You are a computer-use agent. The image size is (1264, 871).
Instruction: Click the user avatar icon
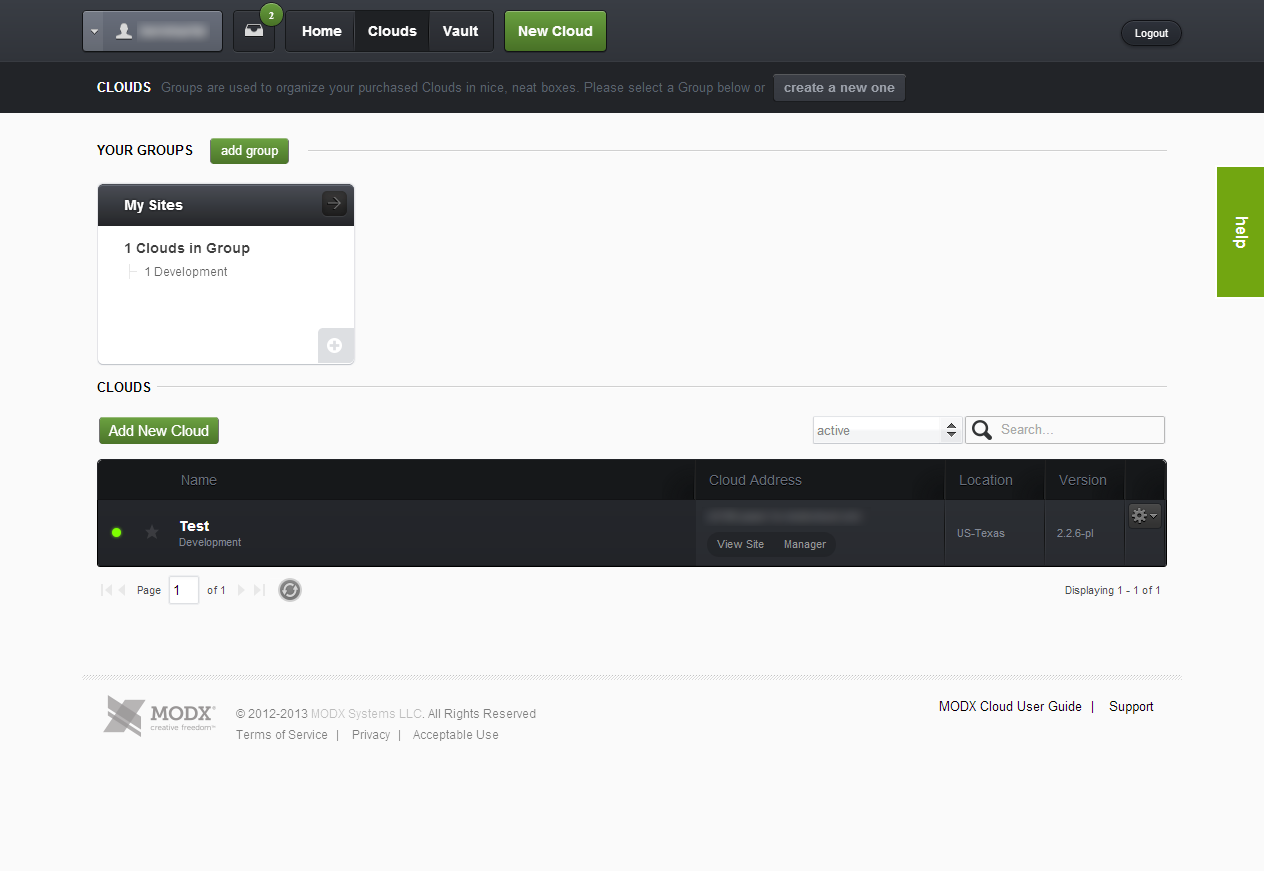124,31
